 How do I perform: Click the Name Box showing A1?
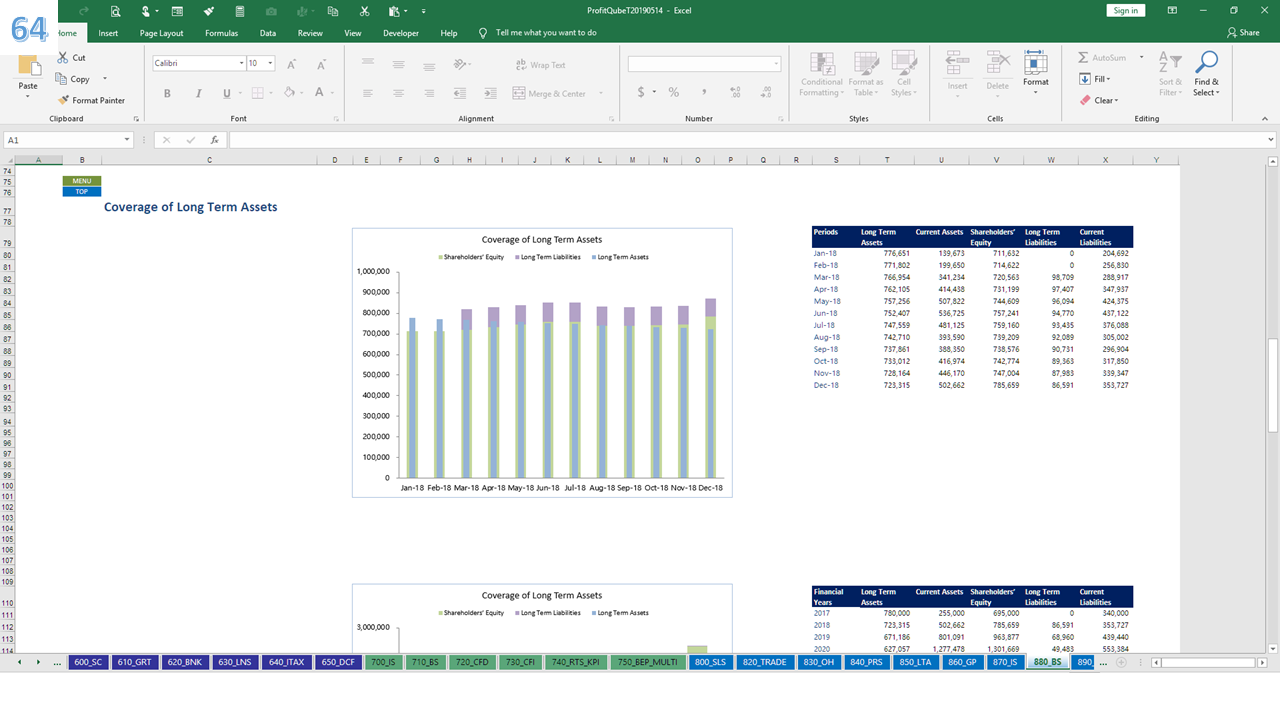tap(66, 140)
